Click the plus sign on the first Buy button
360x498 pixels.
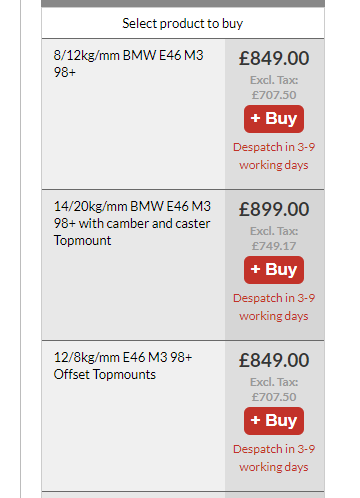pyautogui.click(x=255, y=118)
